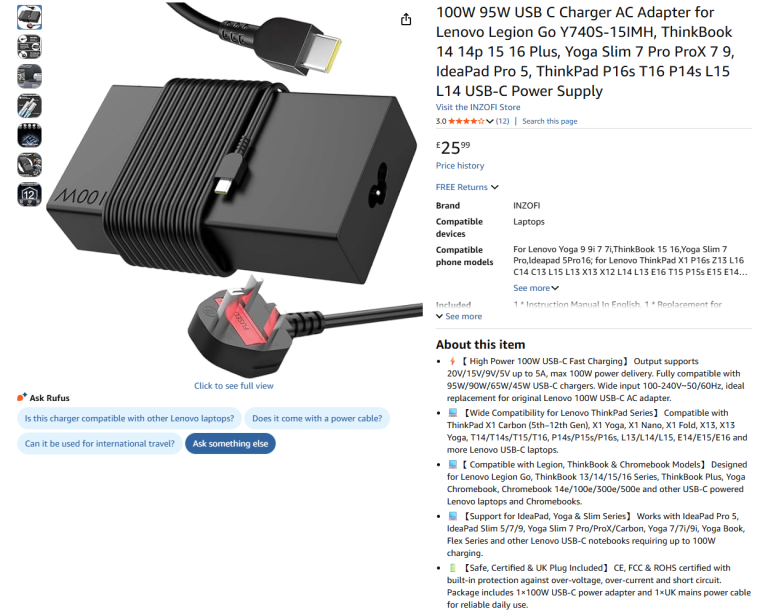Click to see full view of image
The height and width of the screenshot is (612, 768).
coord(234,386)
